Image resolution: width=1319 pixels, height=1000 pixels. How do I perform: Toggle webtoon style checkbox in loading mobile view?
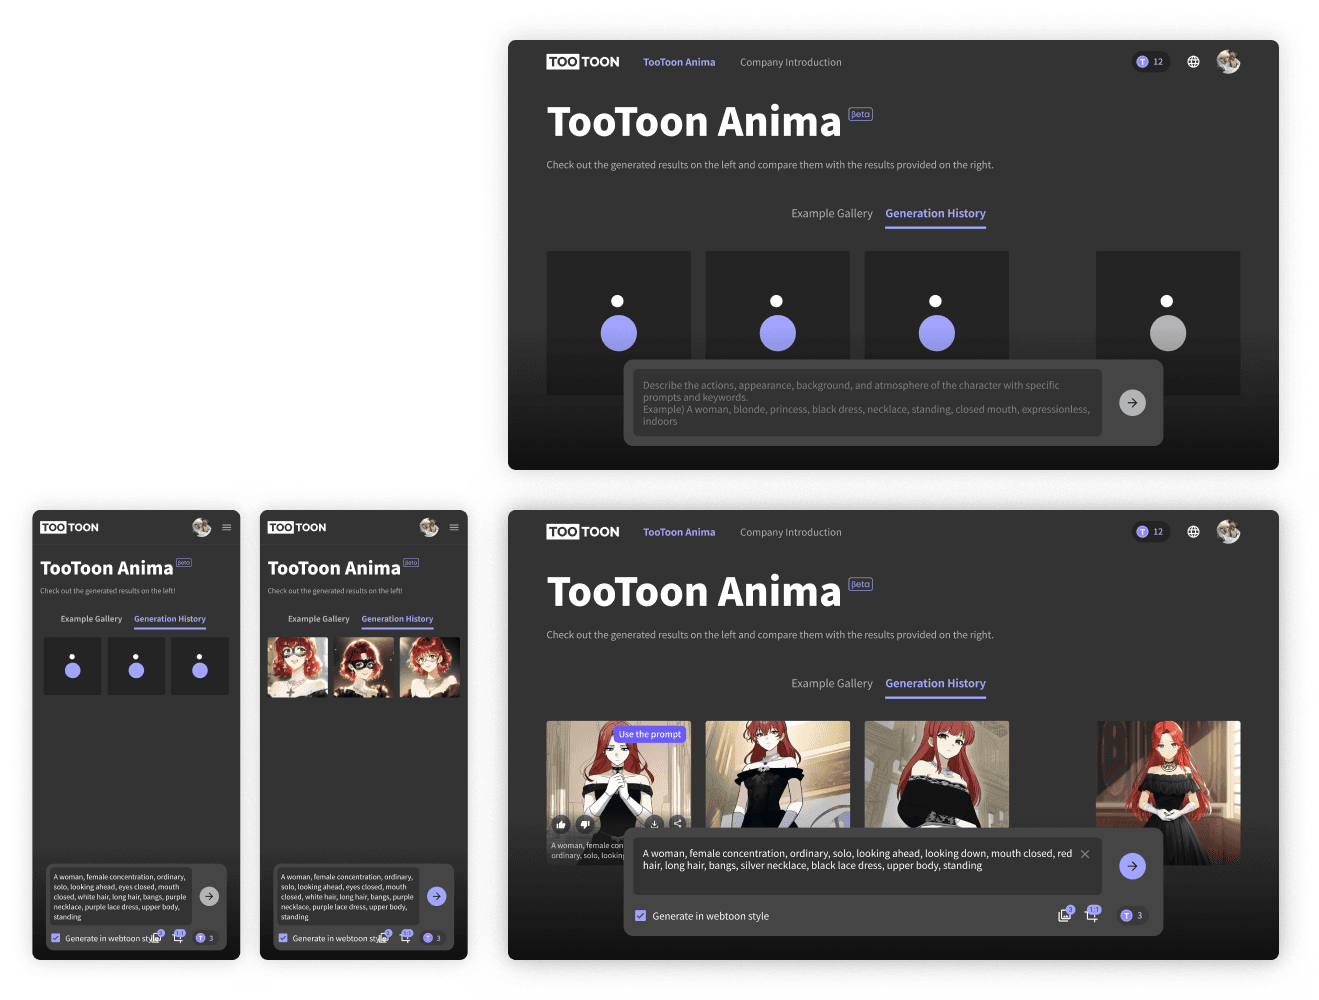56,938
